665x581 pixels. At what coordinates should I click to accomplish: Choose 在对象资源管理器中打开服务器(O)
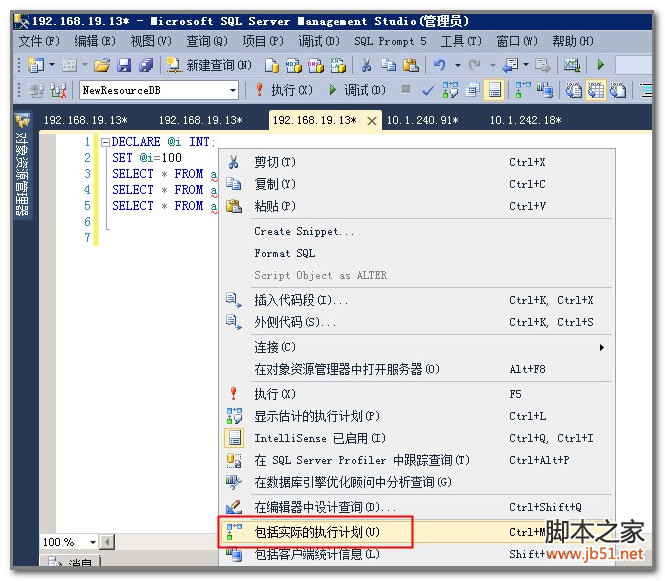(x=417, y=369)
